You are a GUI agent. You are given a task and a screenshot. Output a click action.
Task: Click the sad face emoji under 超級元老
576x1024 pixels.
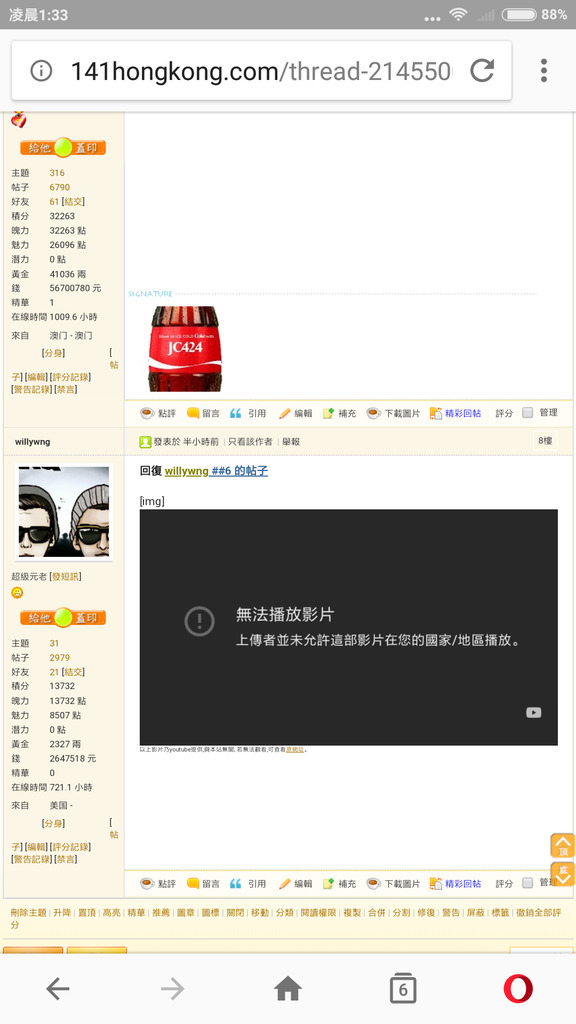point(18,592)
